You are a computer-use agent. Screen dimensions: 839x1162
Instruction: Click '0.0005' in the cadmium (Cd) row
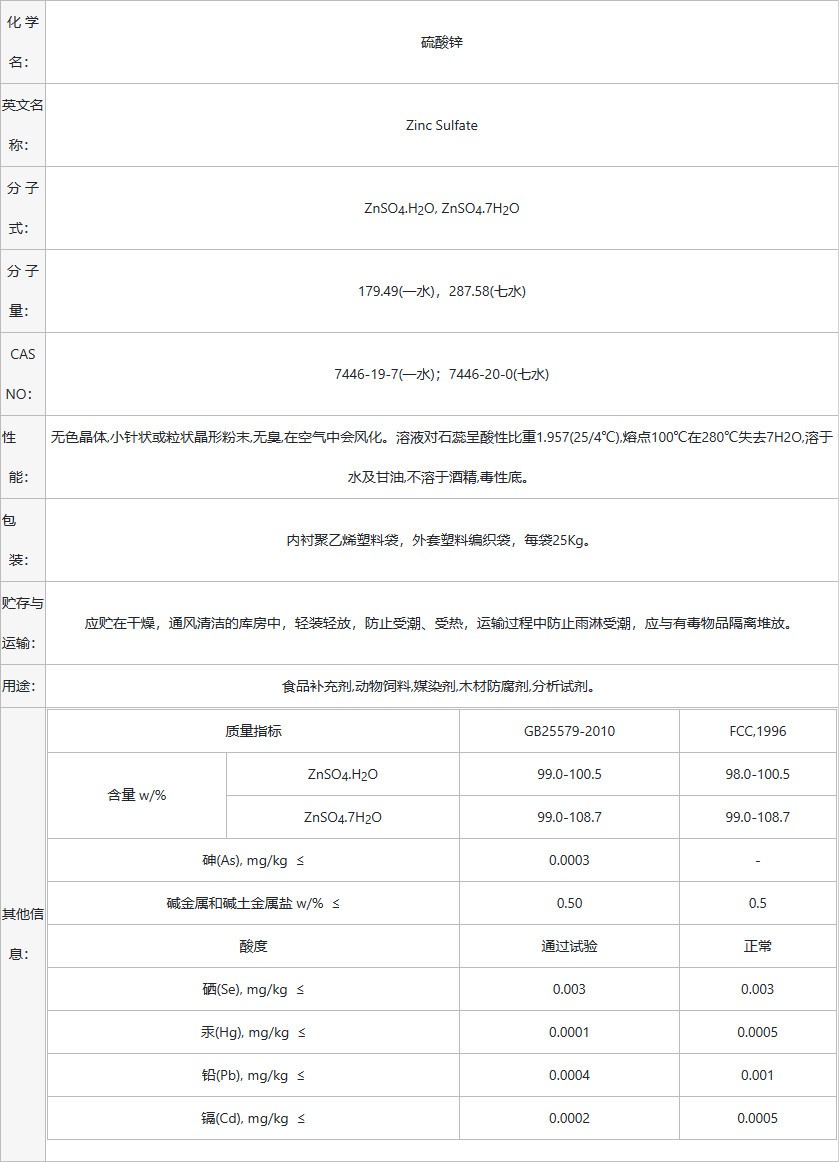click(757, 1118)
